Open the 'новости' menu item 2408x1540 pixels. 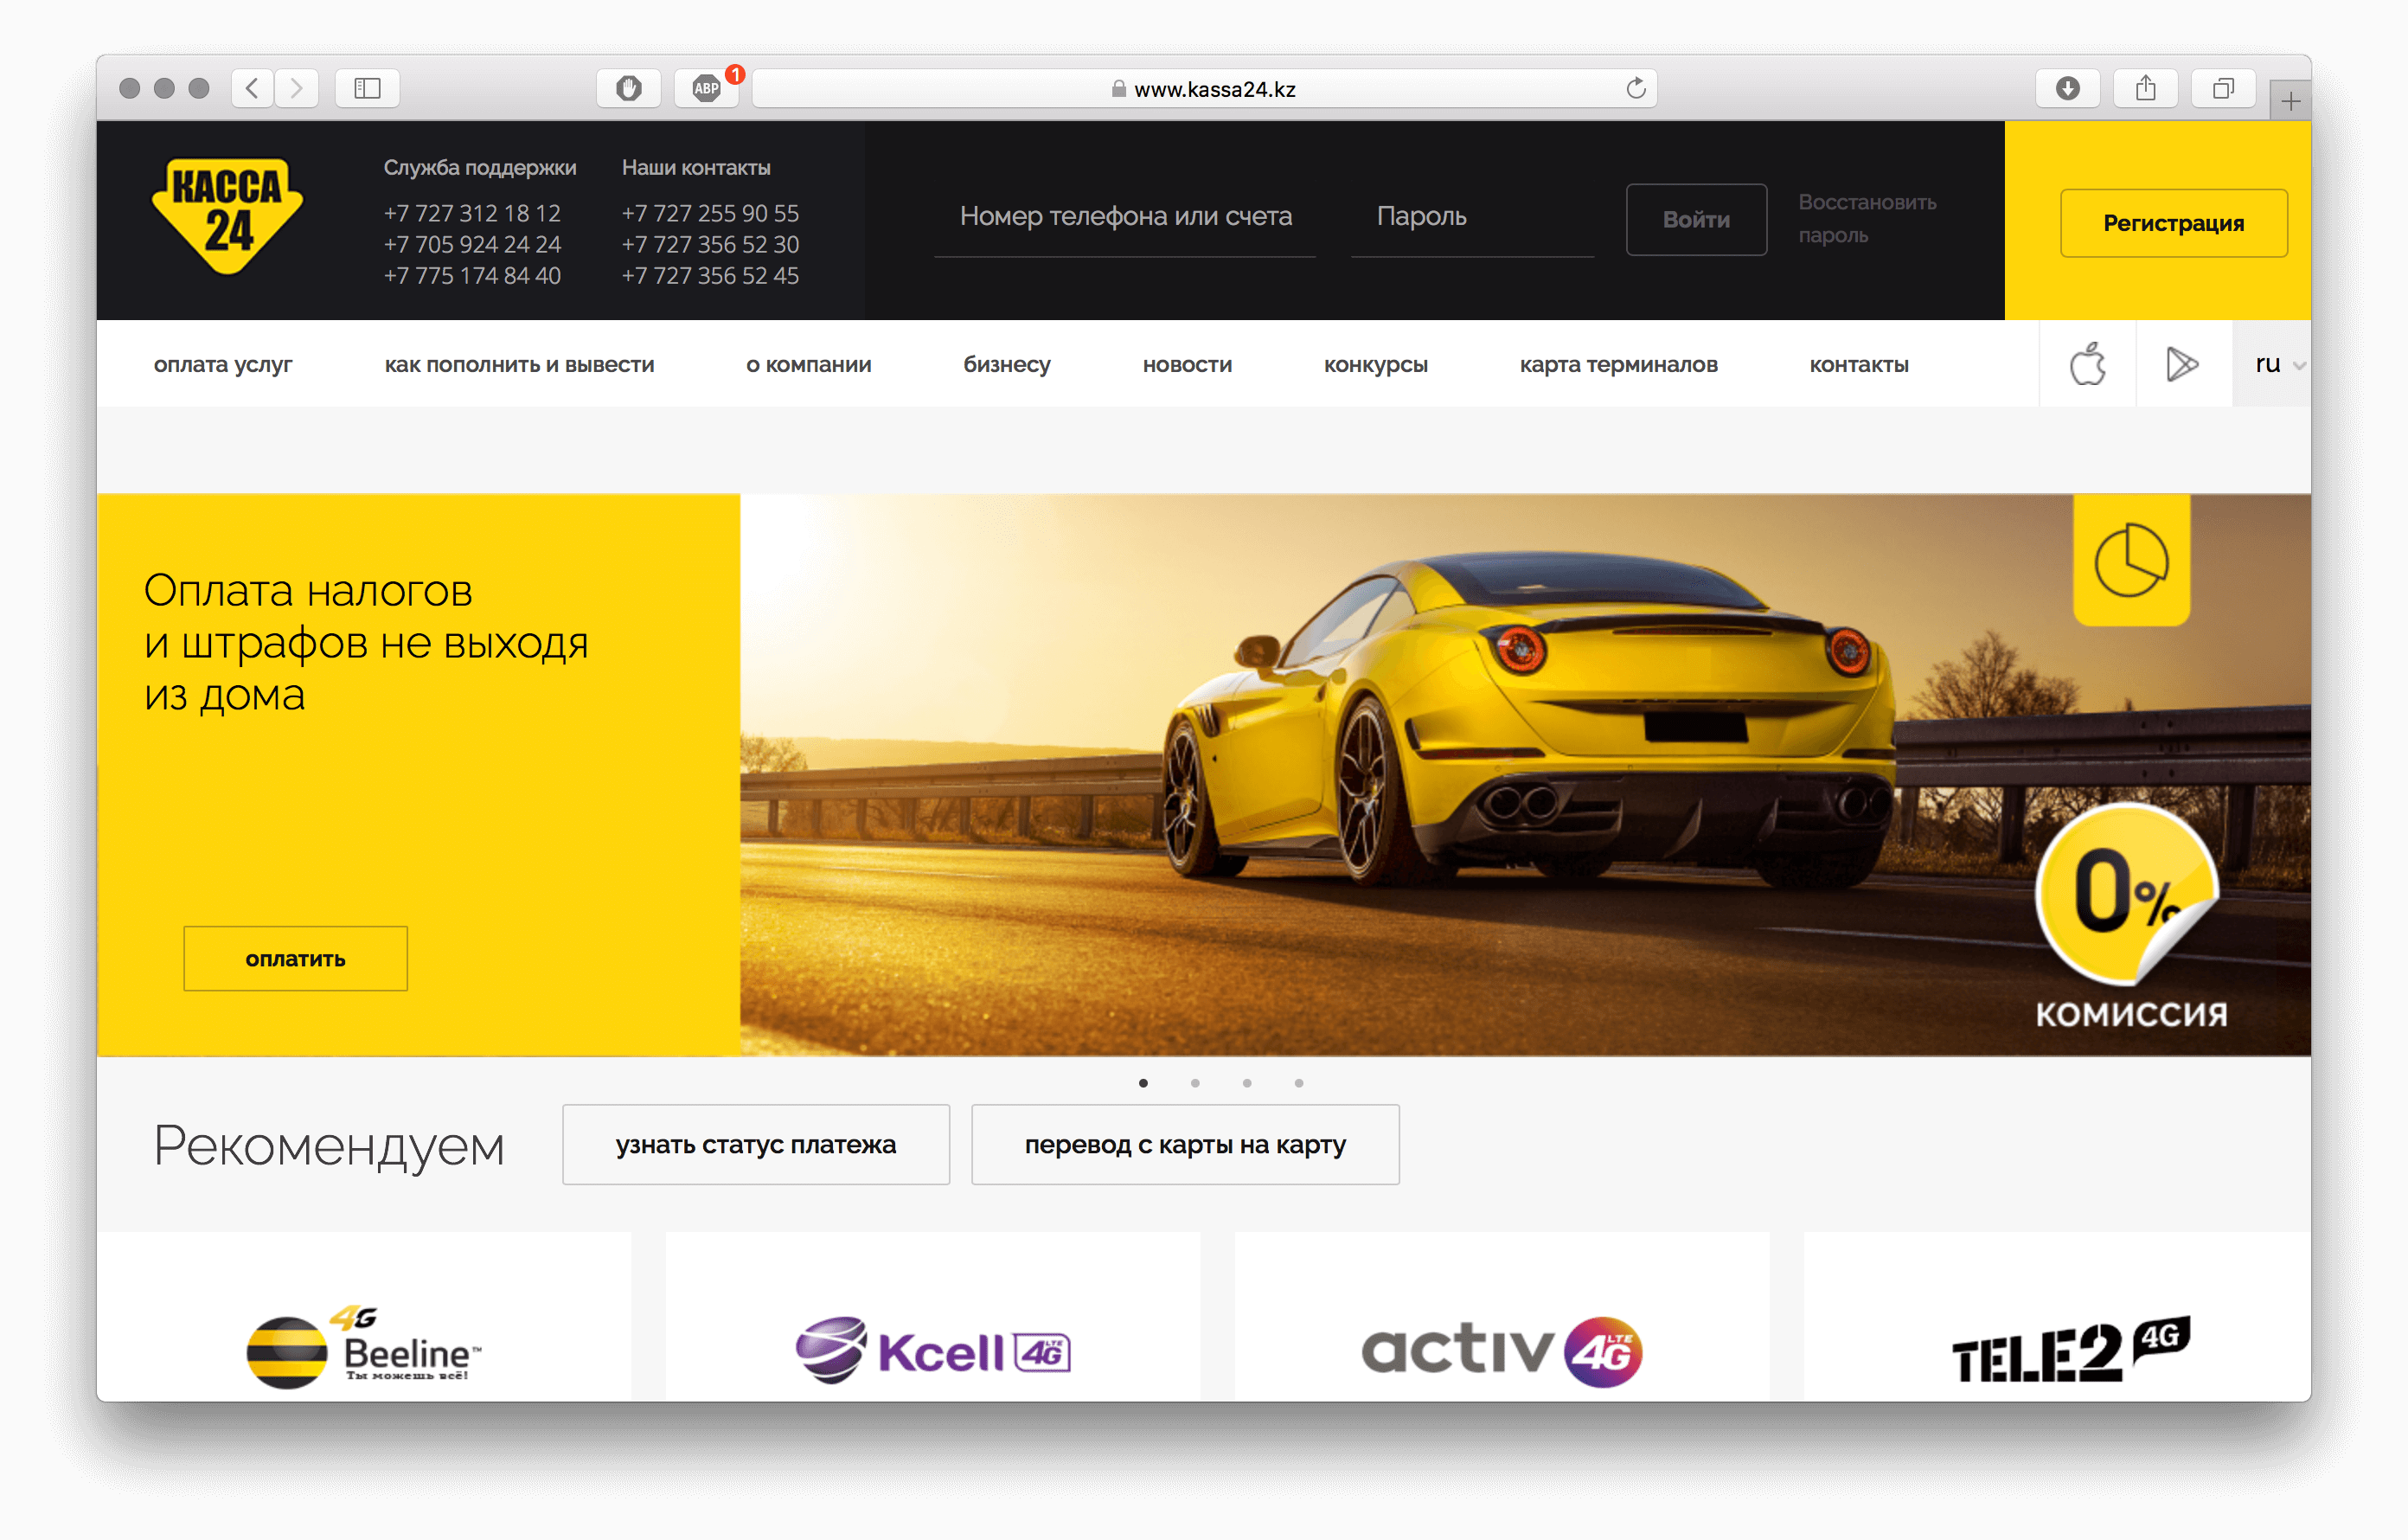click(1187, 365)
